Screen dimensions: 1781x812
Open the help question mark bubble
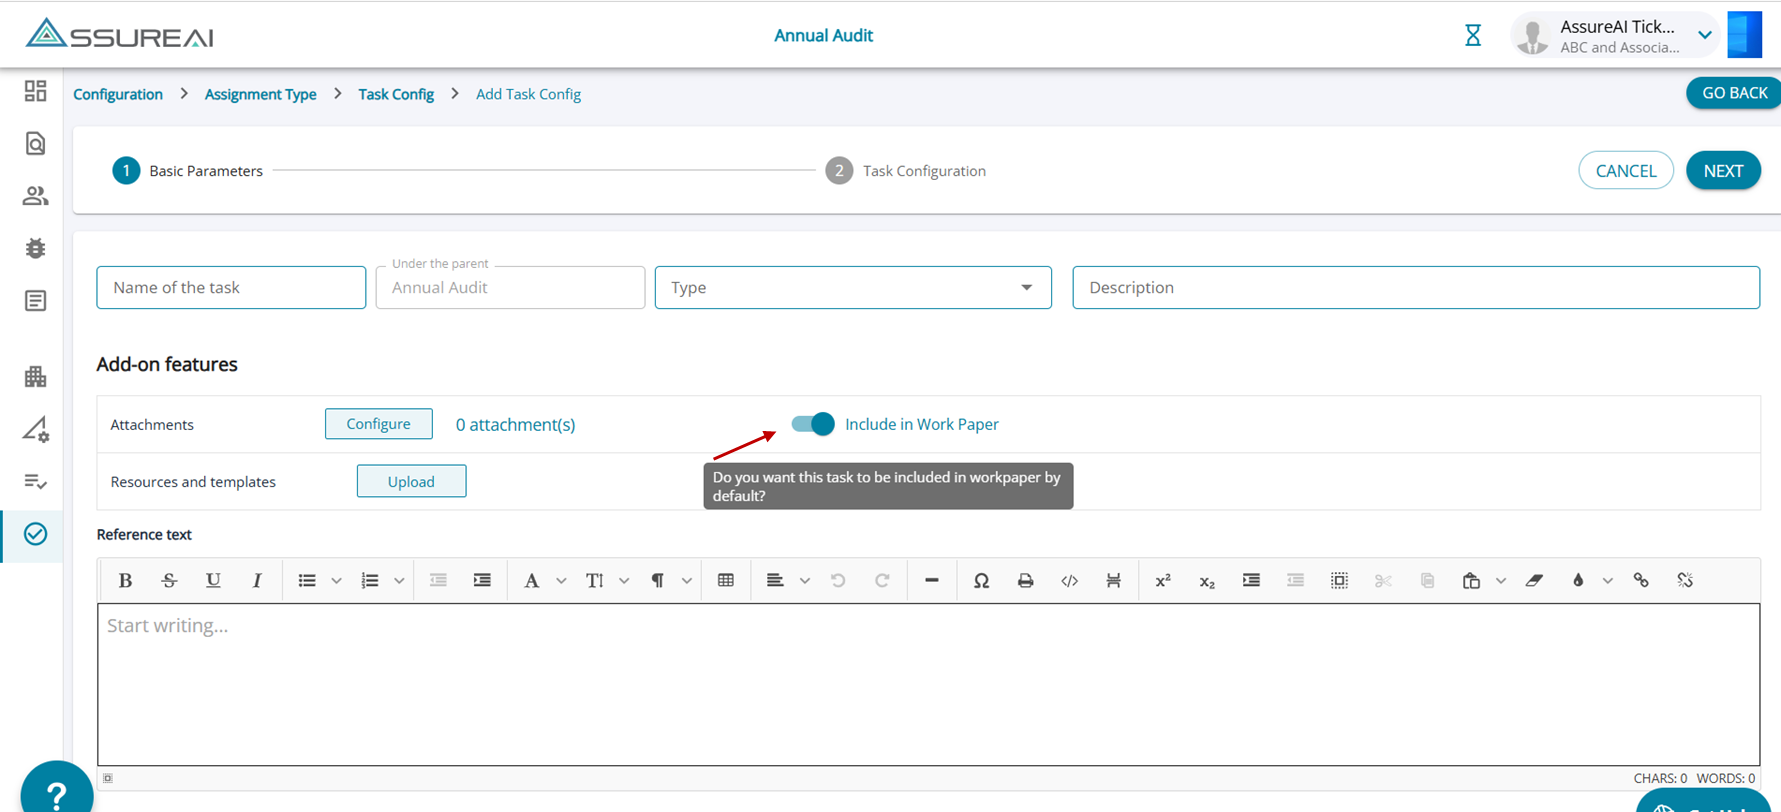click(57, 792)
